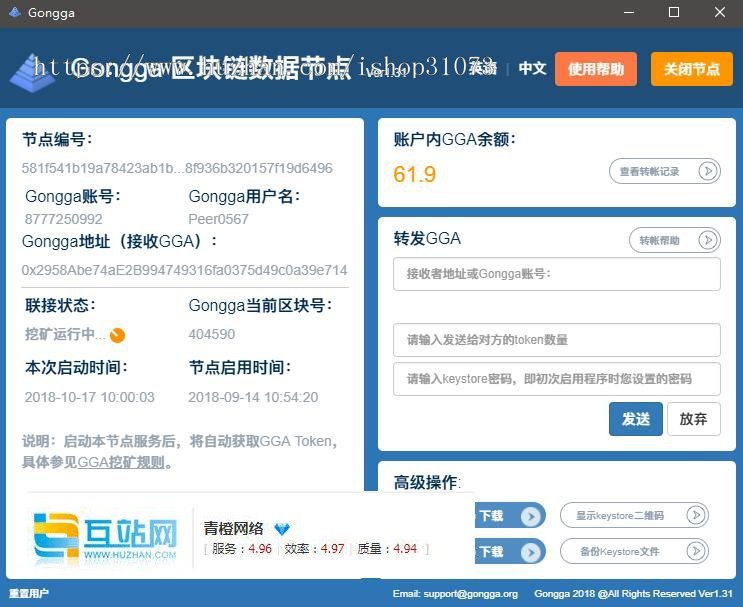Click the upper 下载 button's arrow icon
The width and height of the screenshot is (743, 607).
point(531,516)
